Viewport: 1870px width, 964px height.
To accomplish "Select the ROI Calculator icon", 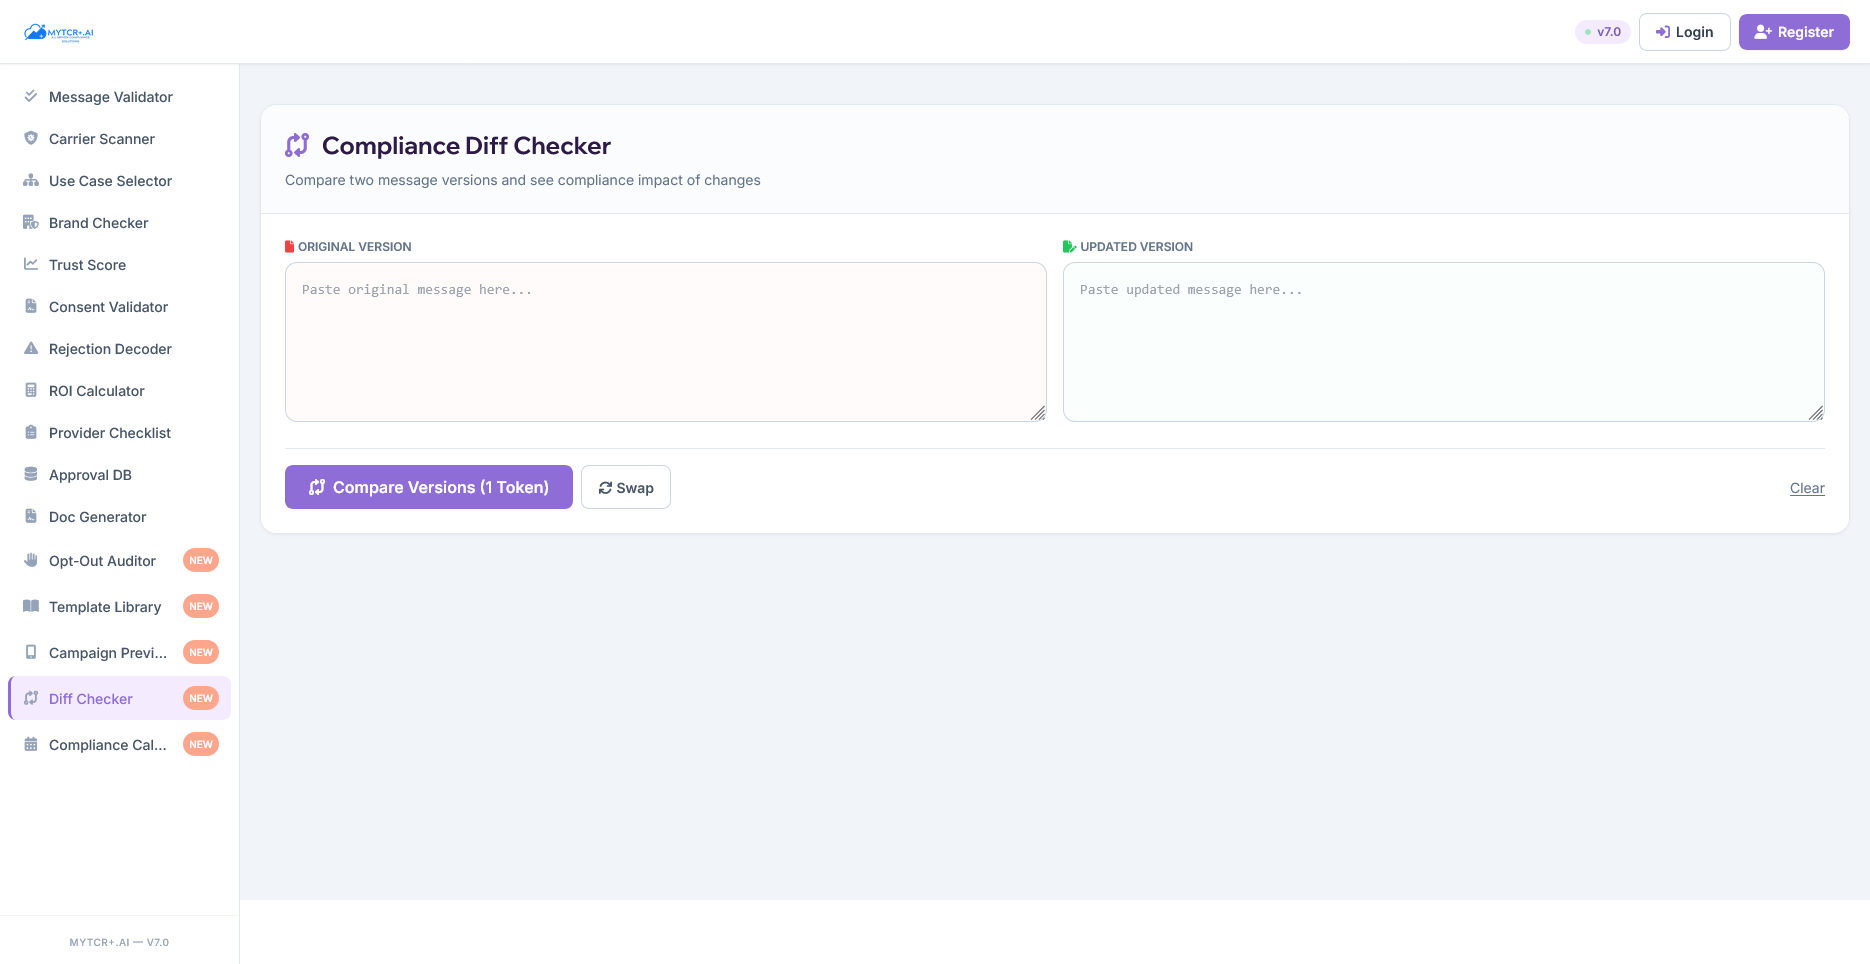I will click(31, 390).
